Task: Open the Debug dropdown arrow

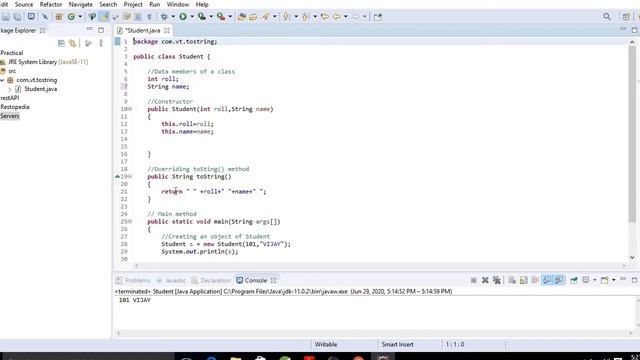Action: tap(173, 17)
